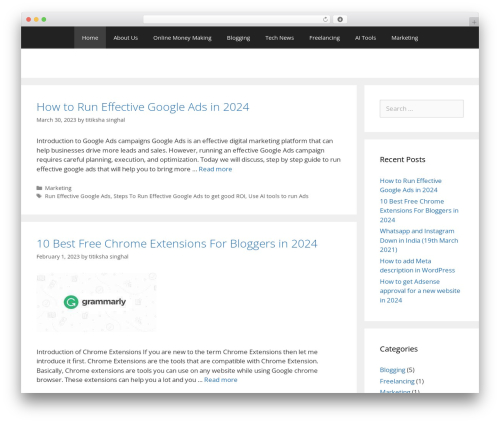The width and height of the screenshot is (500, 423).
Task: Click Read more on Chrome Extensions post
Action: [221, 380]
